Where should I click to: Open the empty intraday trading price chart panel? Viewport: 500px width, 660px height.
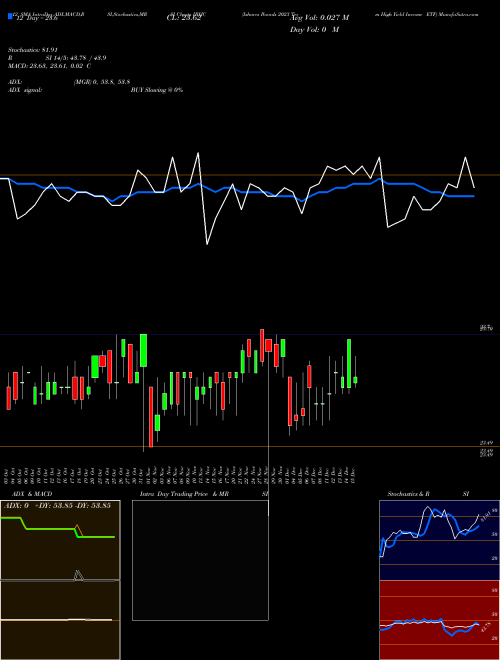[x=200, y=560]
